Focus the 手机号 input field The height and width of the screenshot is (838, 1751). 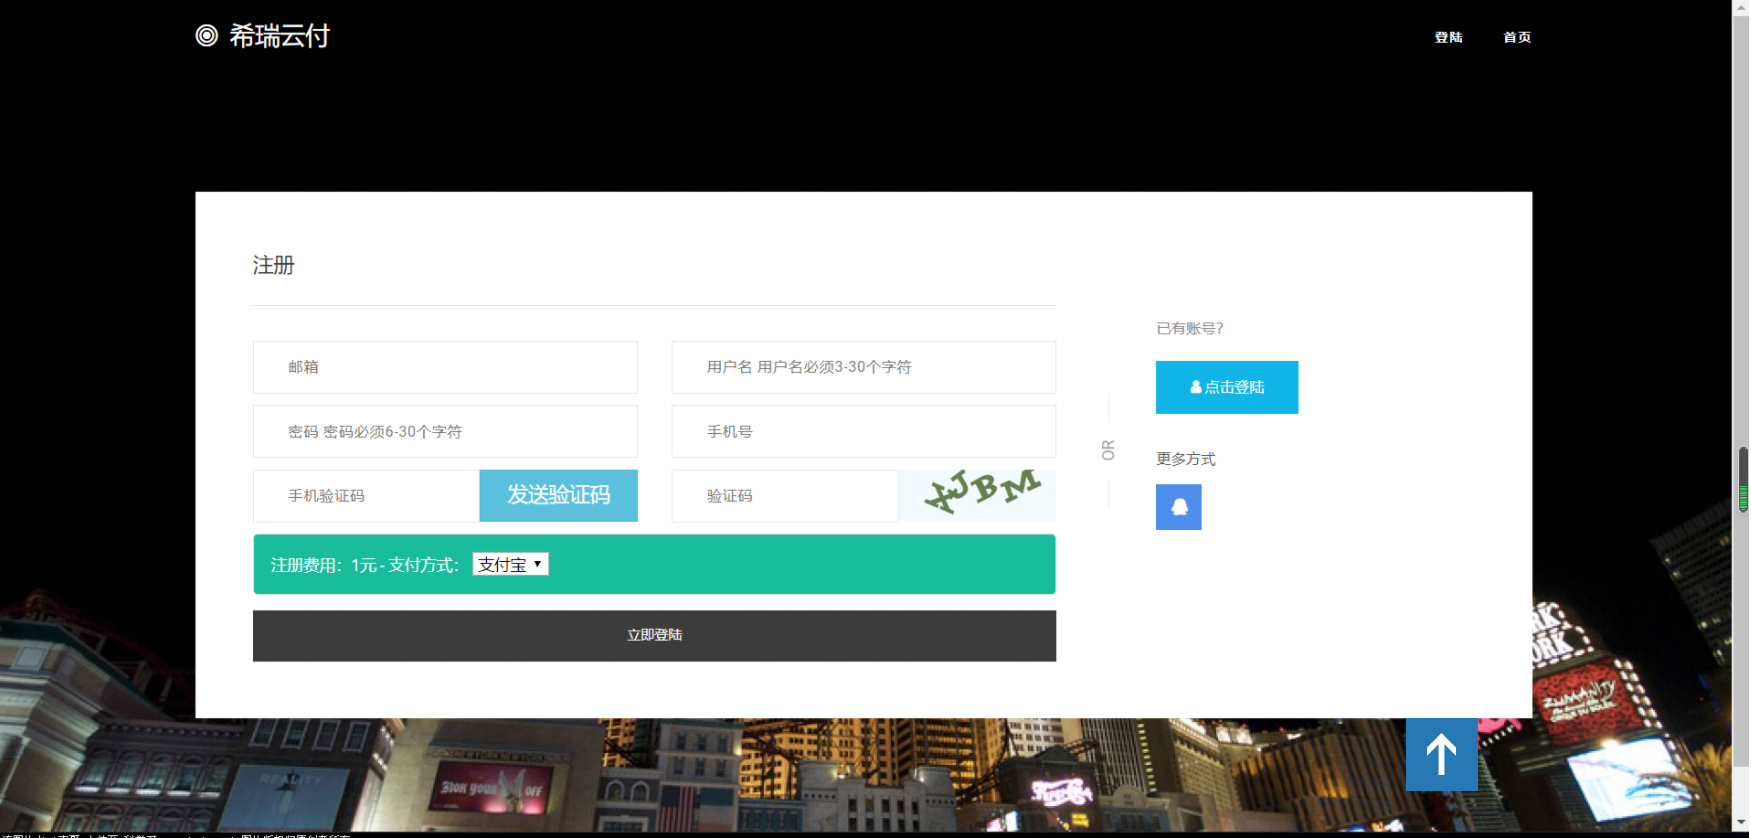863,432
